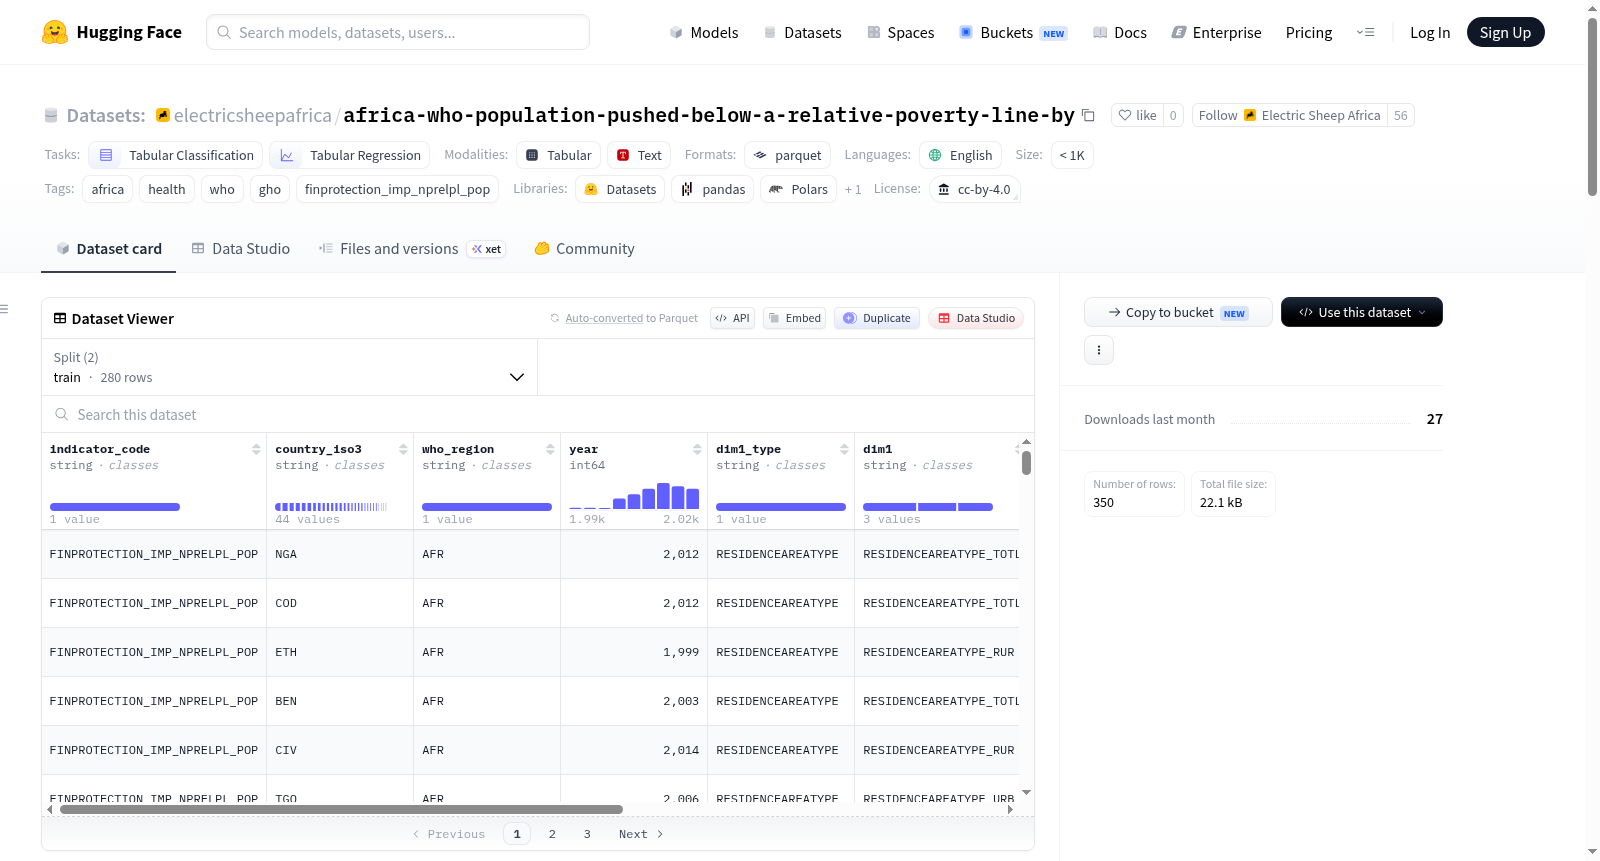Sort the year column with its arrows

[x=698, y=449]
